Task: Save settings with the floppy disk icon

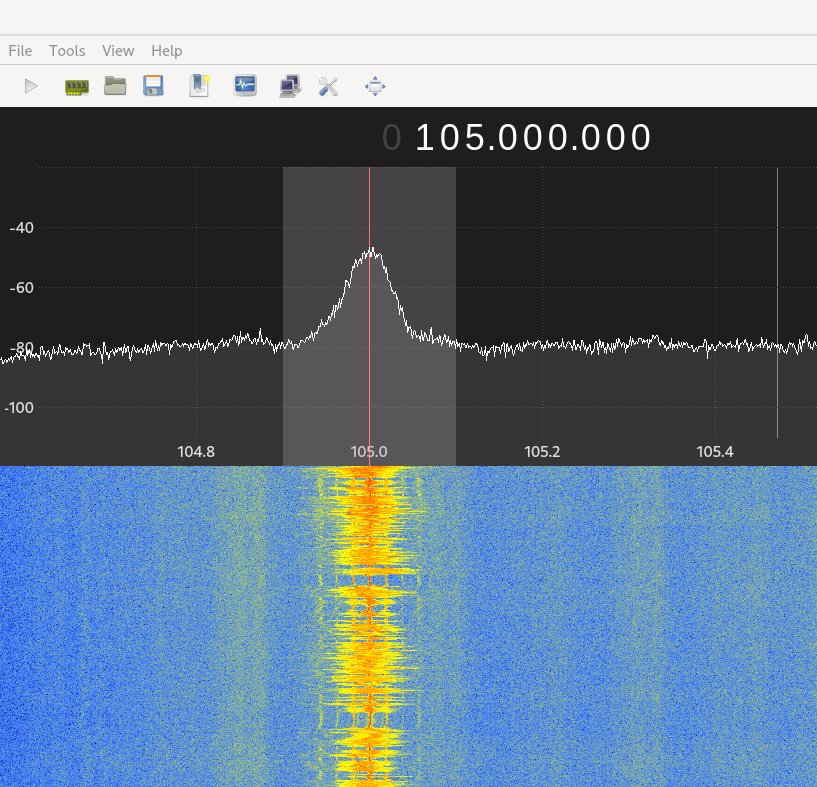Action: pos(153,86)
